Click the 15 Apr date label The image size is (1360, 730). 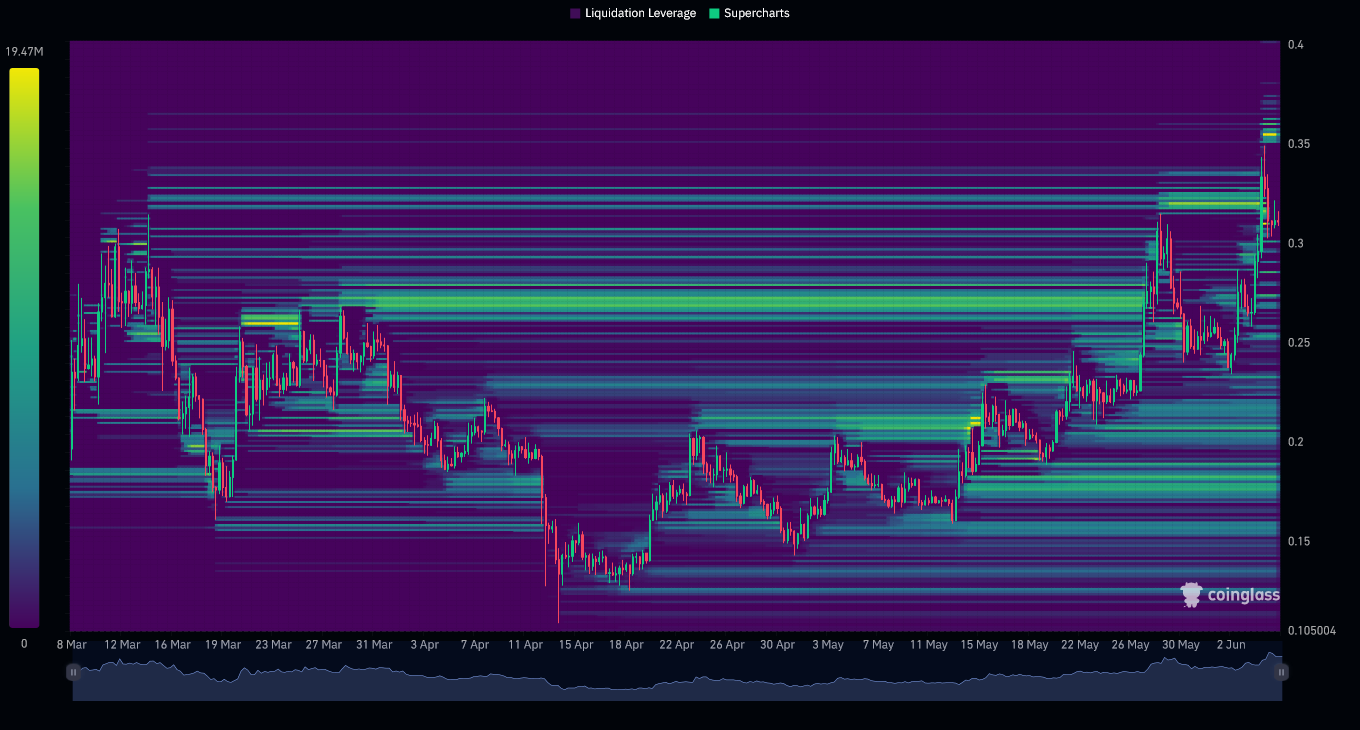point(576,645)
